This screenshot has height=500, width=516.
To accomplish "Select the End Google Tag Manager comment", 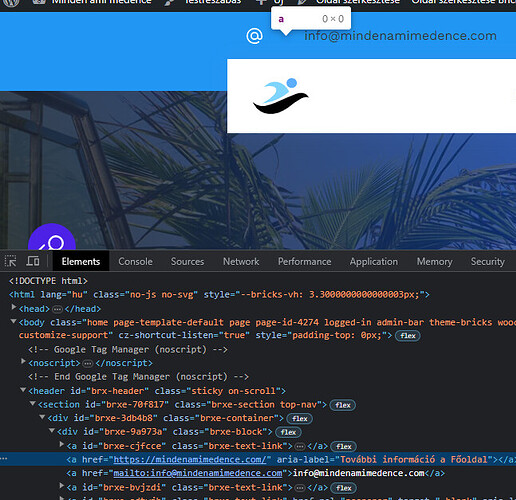I will (x=139, y=377).
